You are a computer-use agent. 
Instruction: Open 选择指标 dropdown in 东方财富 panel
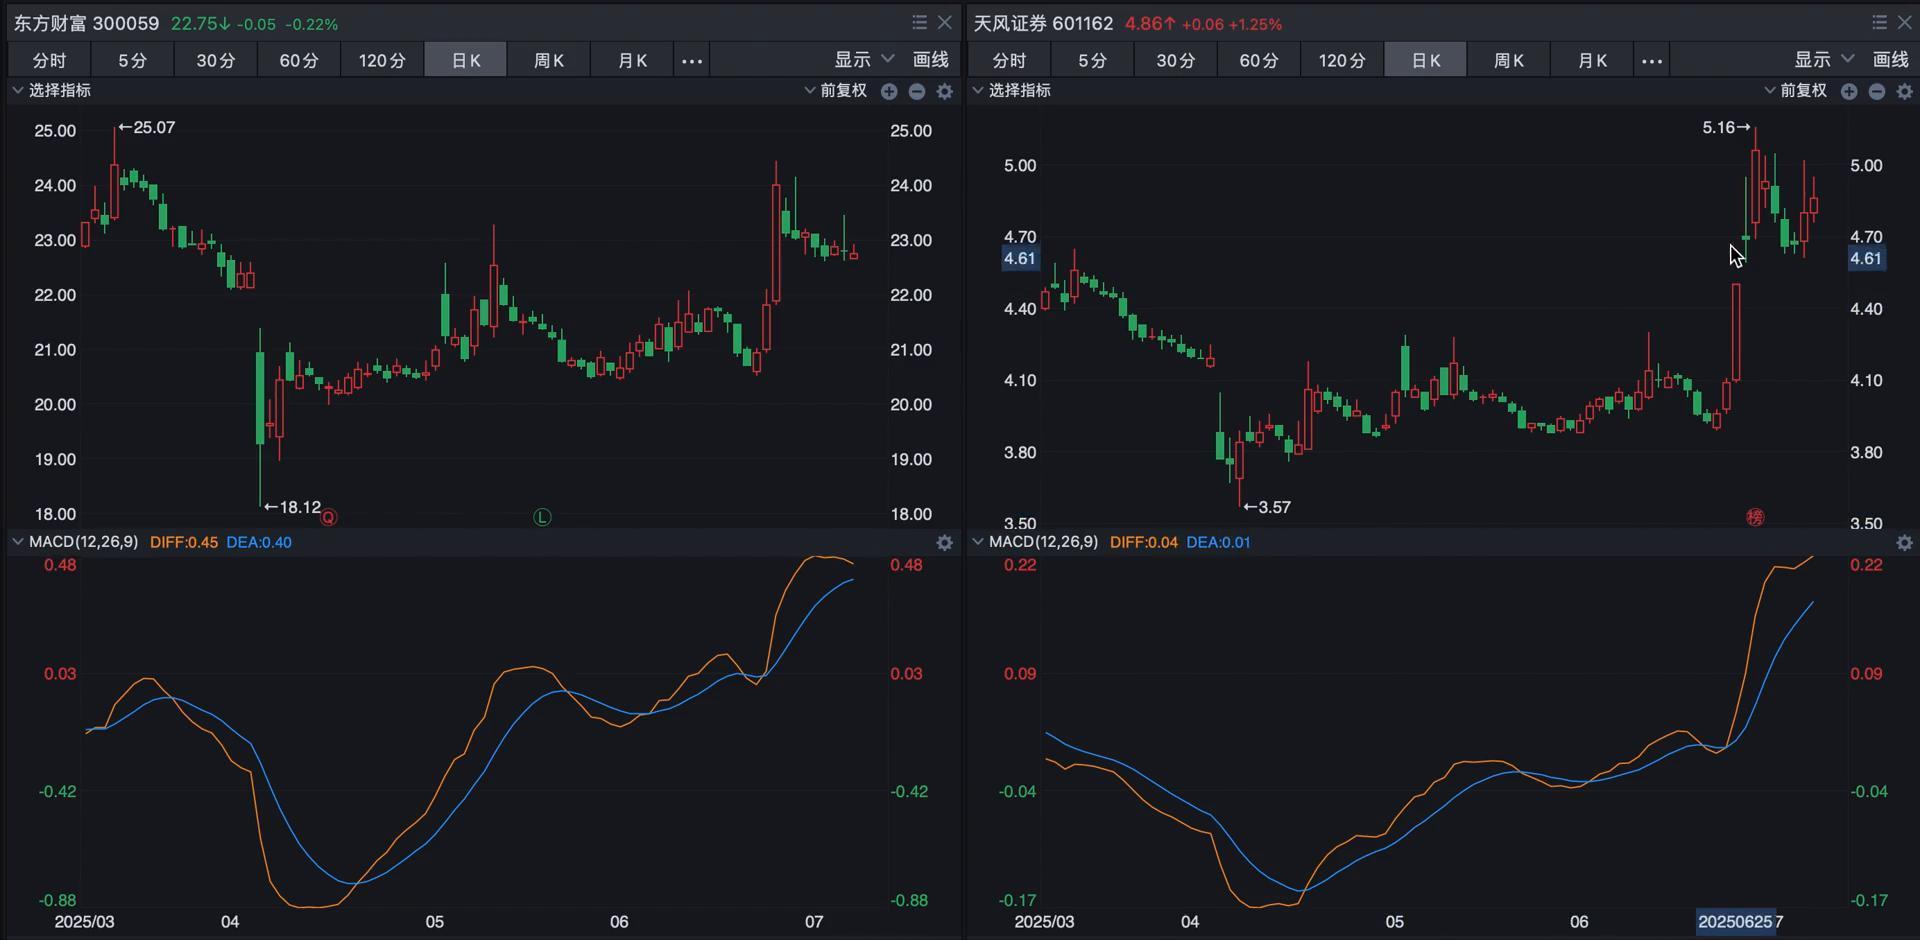point(52,90)
